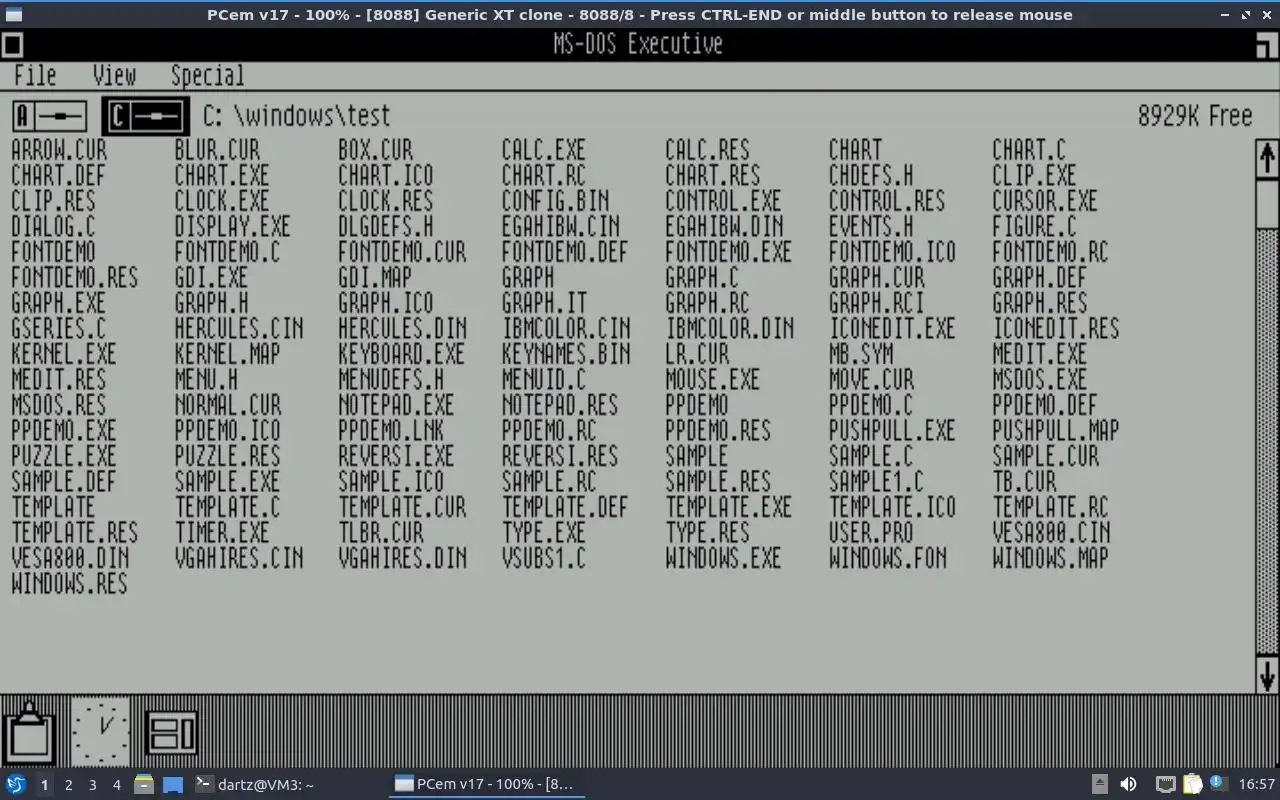Click the minimized Clipboard icon
This screenshot has height=800, width=1280.
[29, 733]
